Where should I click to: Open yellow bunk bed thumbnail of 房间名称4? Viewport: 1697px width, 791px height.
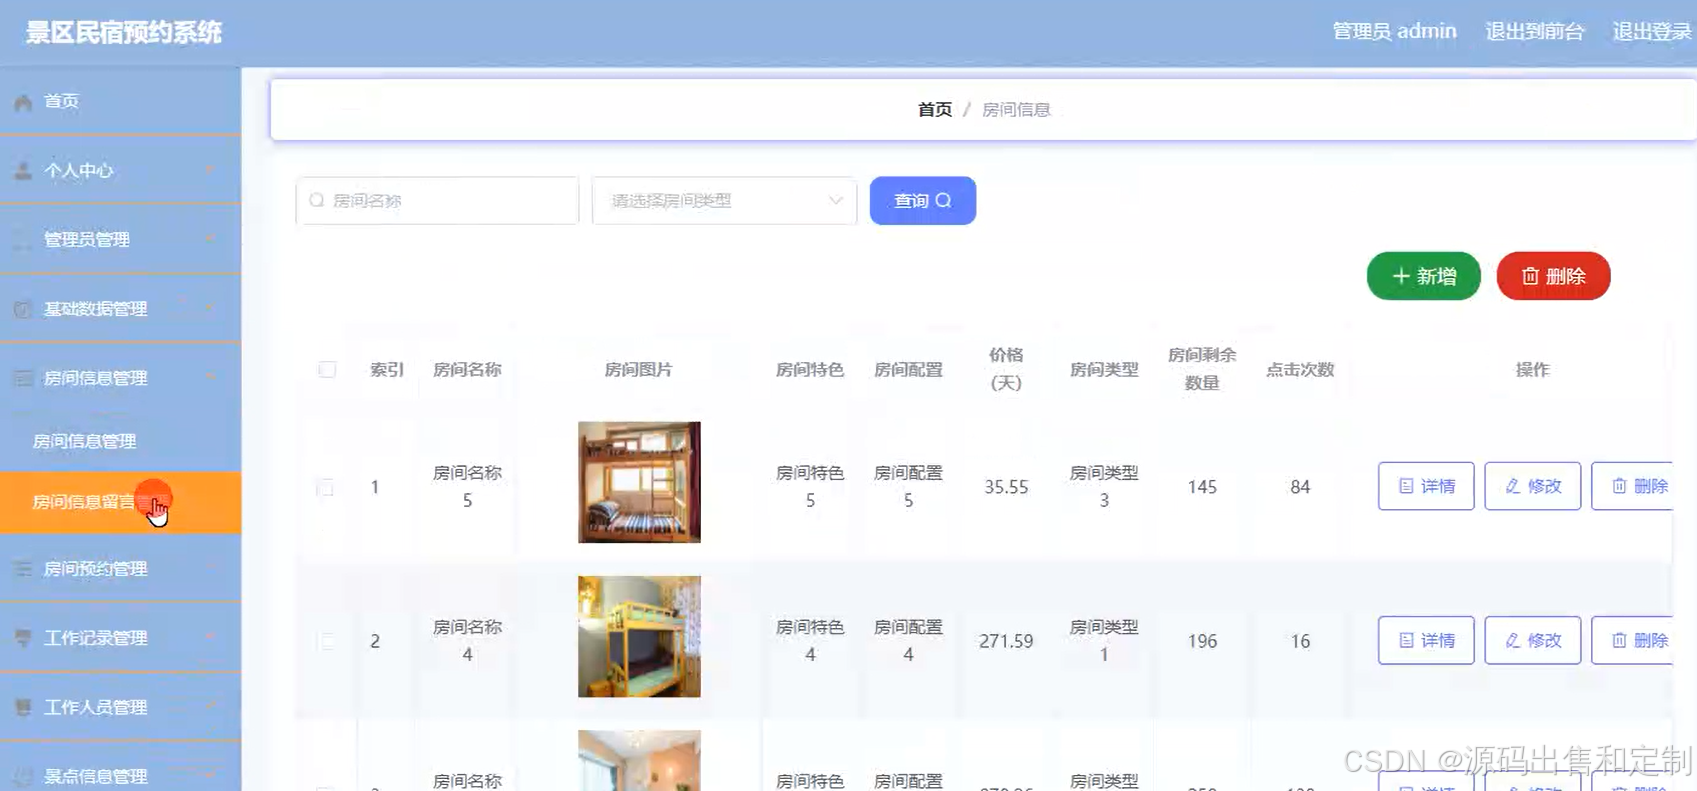coord(639,636)
